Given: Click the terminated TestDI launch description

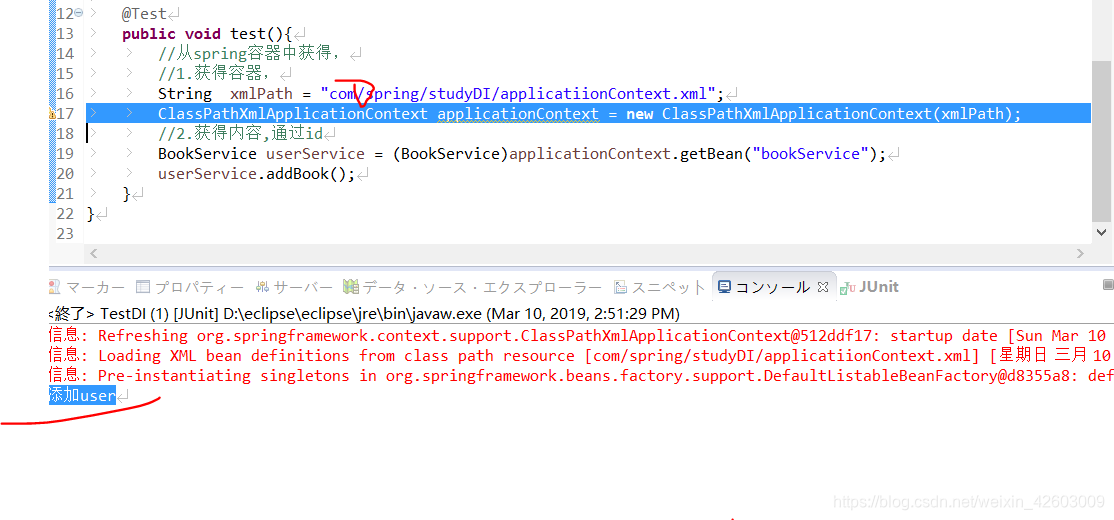Looking at the screenshot, I should coord(364,313).
